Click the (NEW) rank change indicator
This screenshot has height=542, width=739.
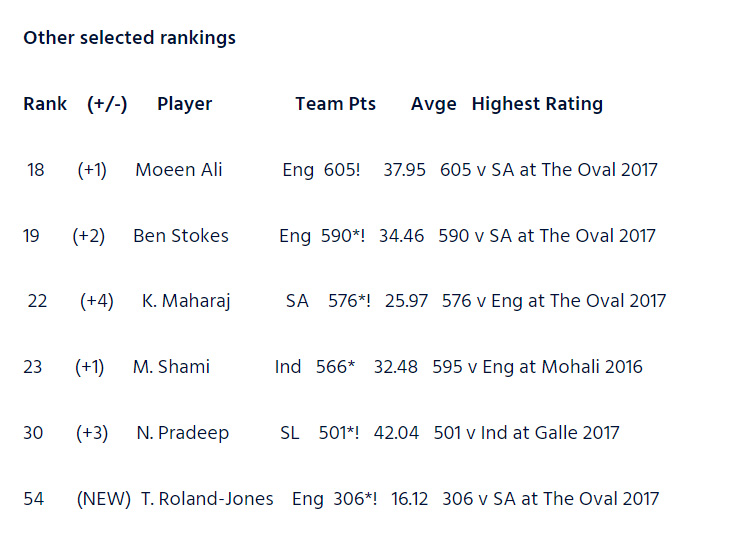(x=104, y=499)
